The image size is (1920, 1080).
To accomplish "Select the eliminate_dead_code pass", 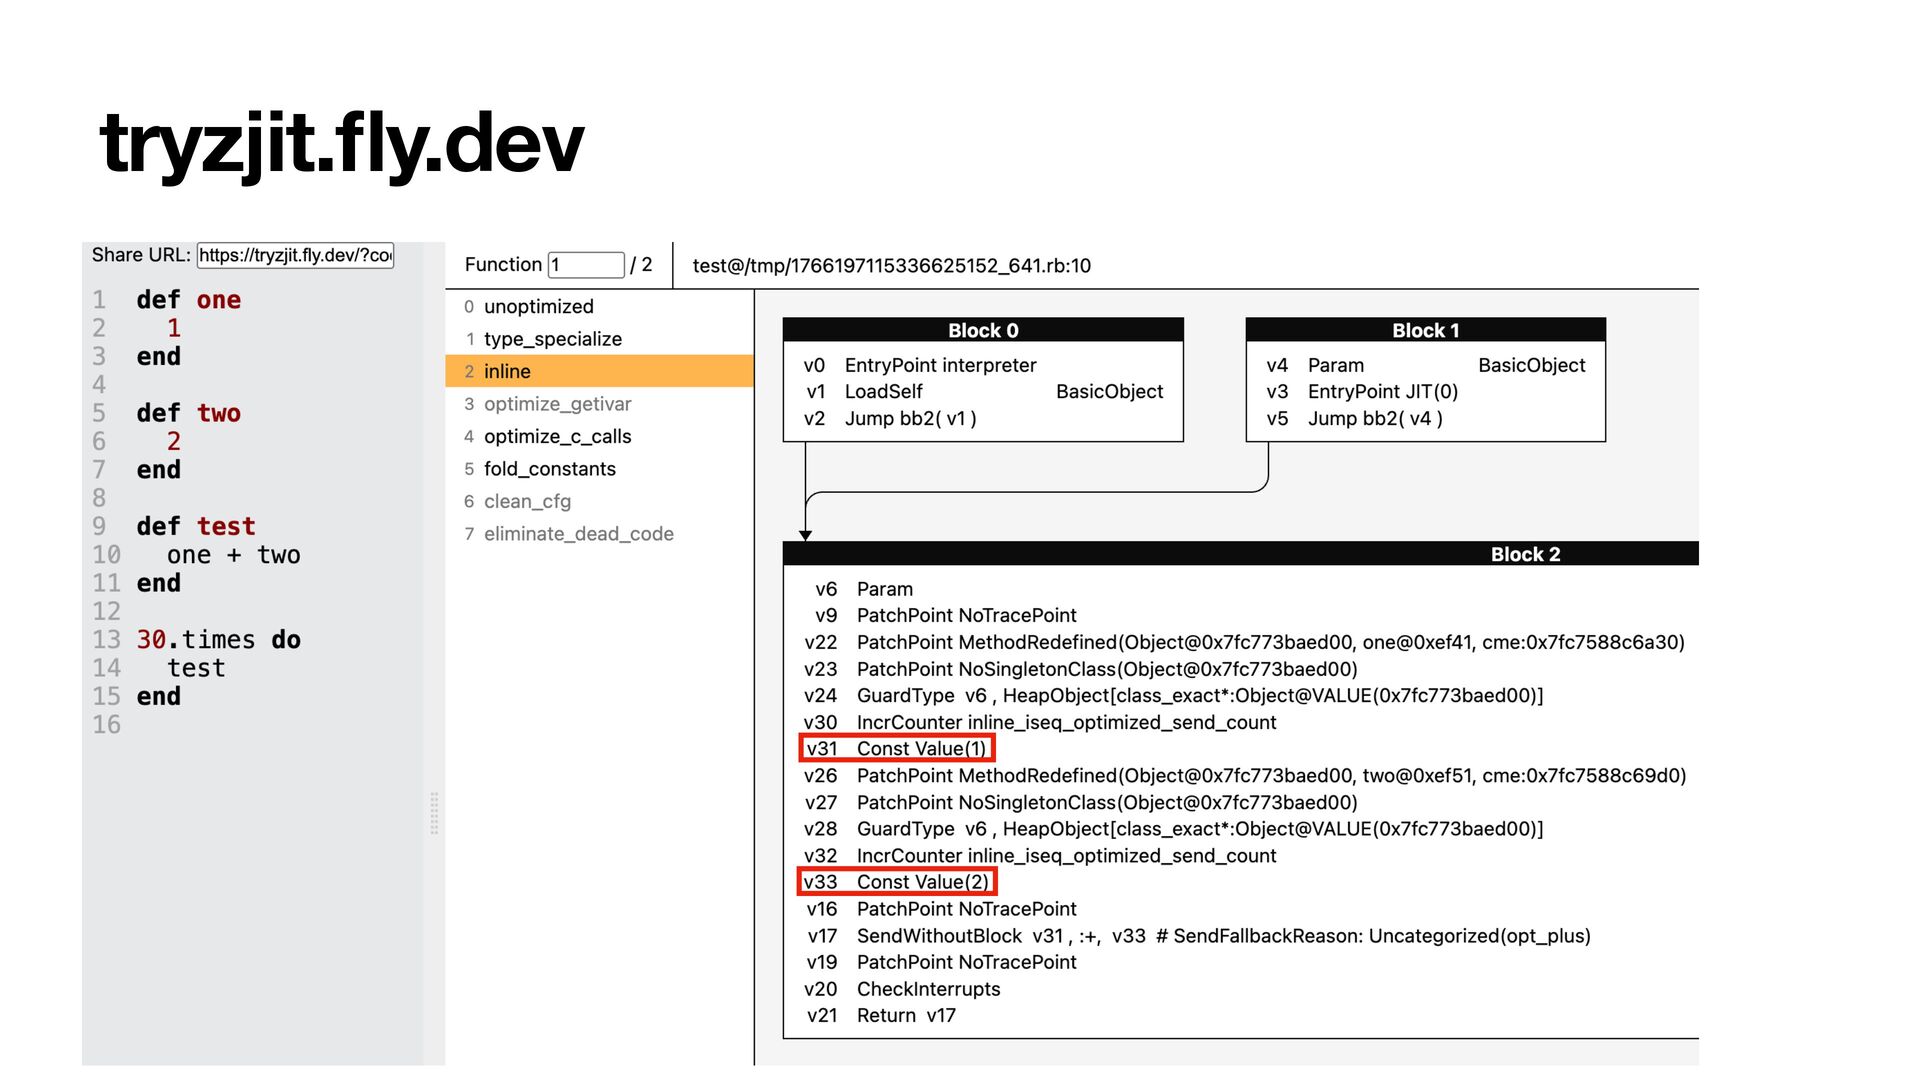I will pyautogui.click(x=578, y=534).
